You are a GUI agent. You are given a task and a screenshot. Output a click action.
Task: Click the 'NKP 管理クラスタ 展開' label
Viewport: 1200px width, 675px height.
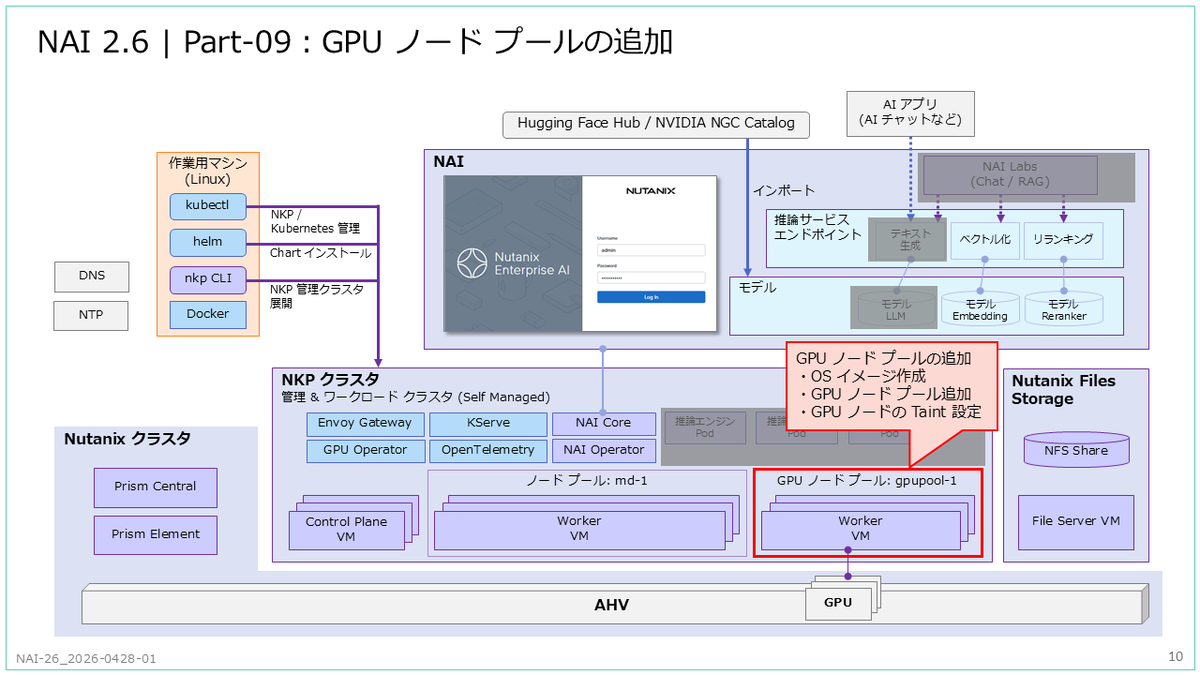(317, 295)
